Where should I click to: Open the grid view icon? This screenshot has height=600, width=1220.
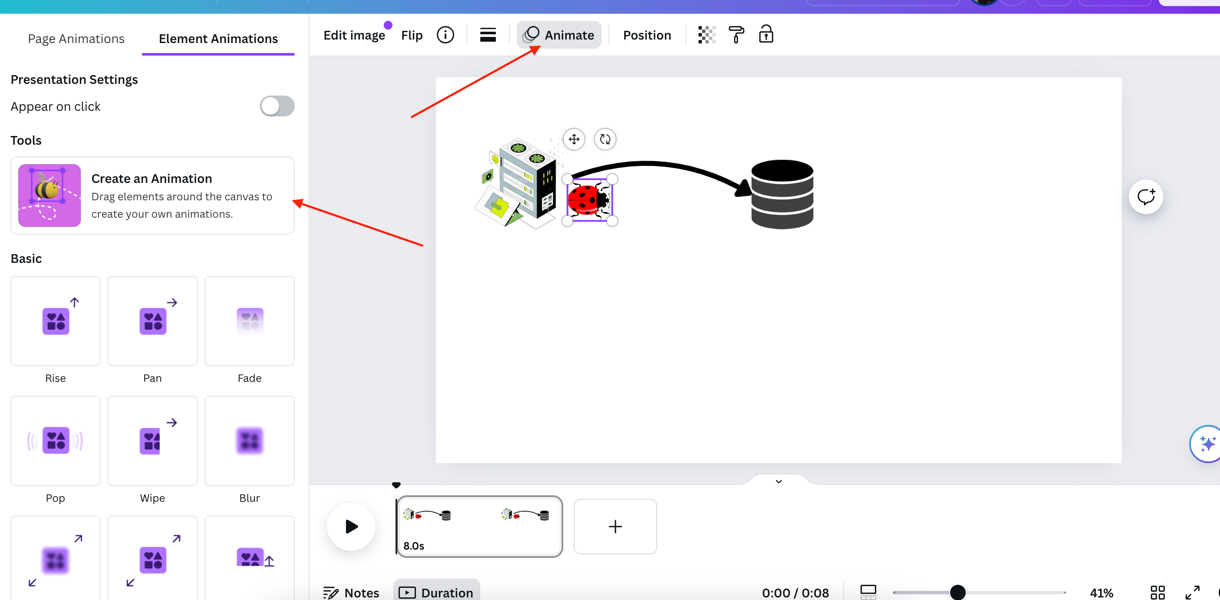click(1158, 593)
